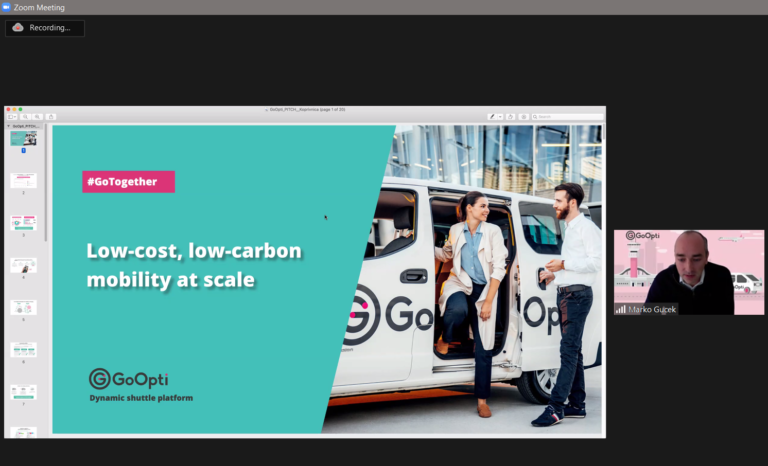Jump to page 3 thumbnail
The height and width of the screenshot is (466, 768).
click(24, 222)
